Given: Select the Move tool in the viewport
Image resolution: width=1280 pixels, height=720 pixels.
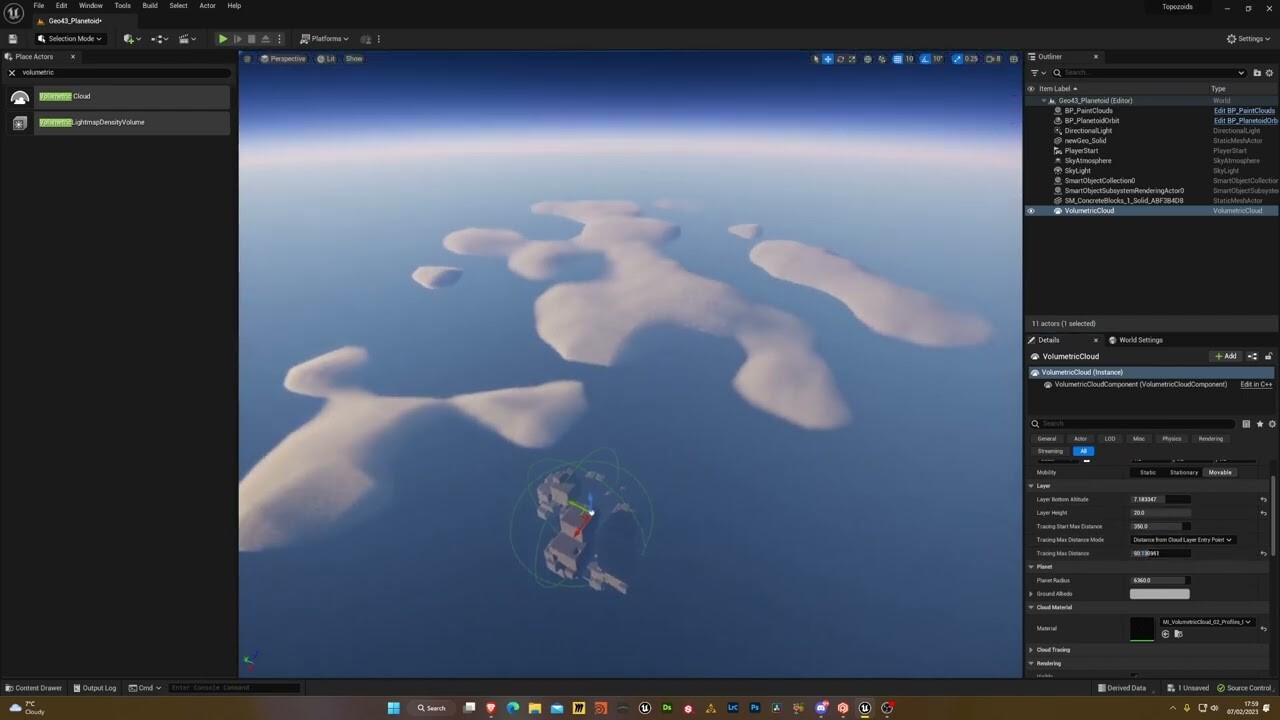Looking at the screenshot, I should pyautogui.click(x=828, y=59).
